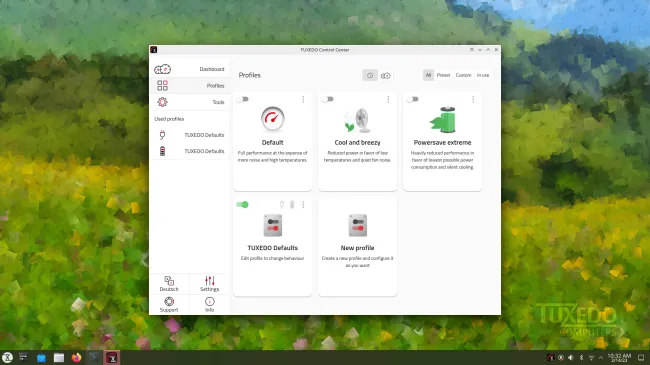Enable the Cool and breezy profile toggle

coord(328,99)
